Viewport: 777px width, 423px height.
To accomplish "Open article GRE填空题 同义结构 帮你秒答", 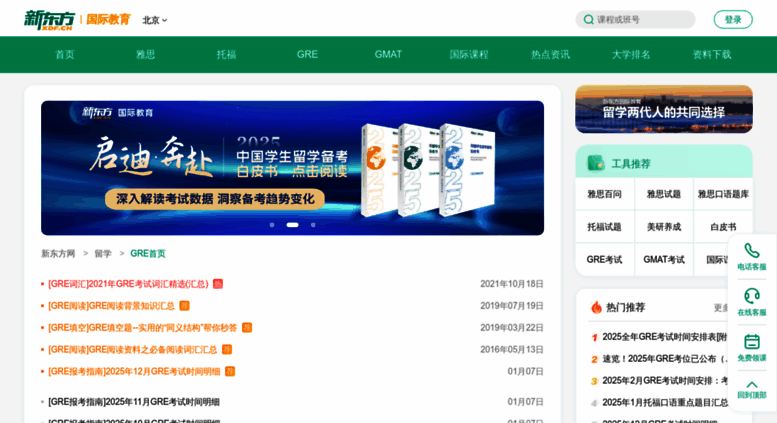I will pos(143,327).
